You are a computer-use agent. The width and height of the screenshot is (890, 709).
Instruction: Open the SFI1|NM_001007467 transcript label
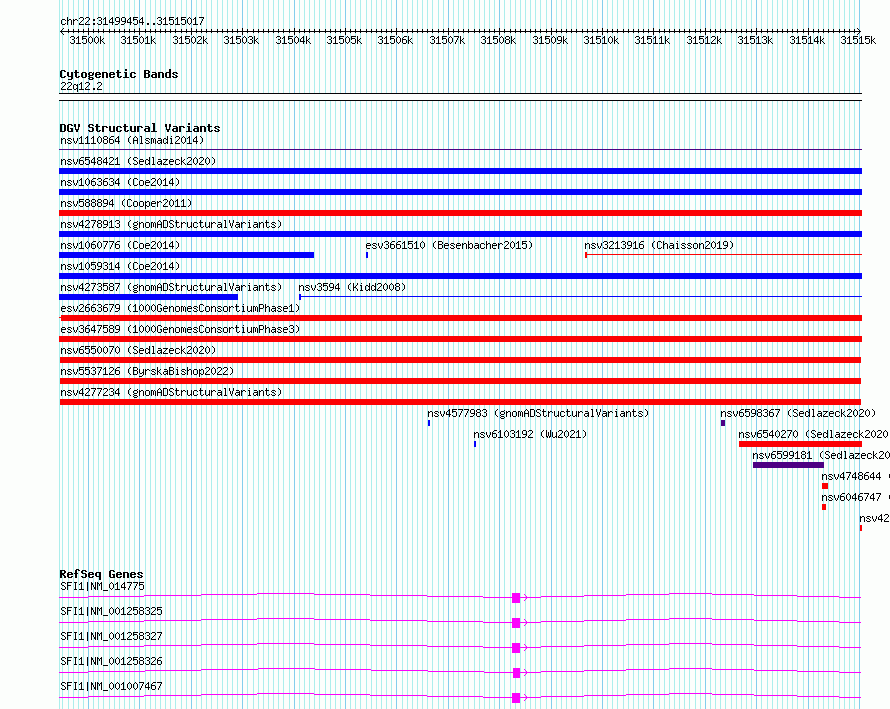click(111, 686)
